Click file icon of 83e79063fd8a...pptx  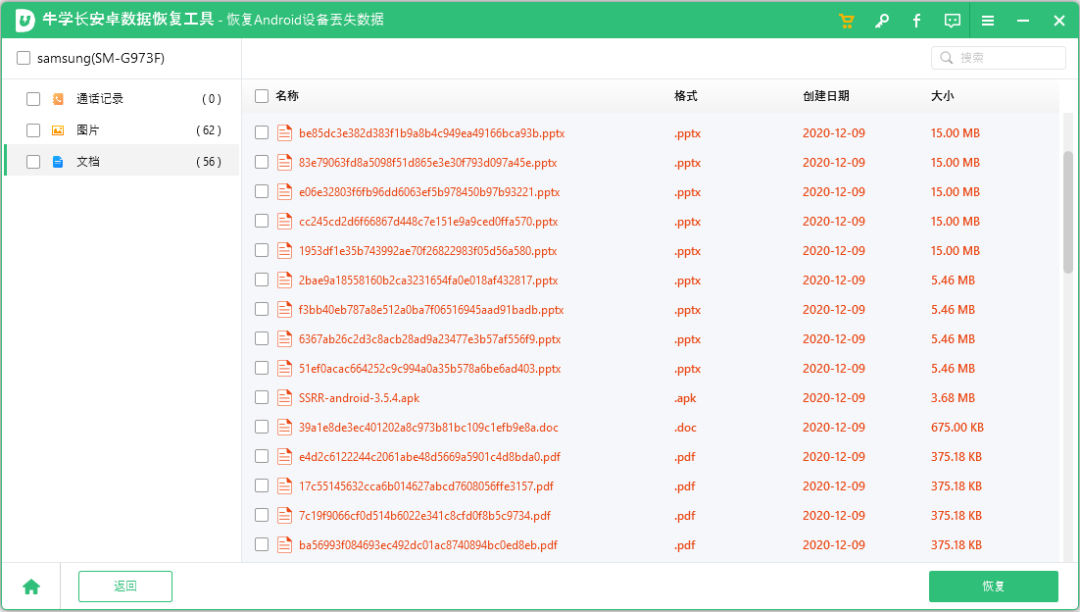click(x=284, y=162)
